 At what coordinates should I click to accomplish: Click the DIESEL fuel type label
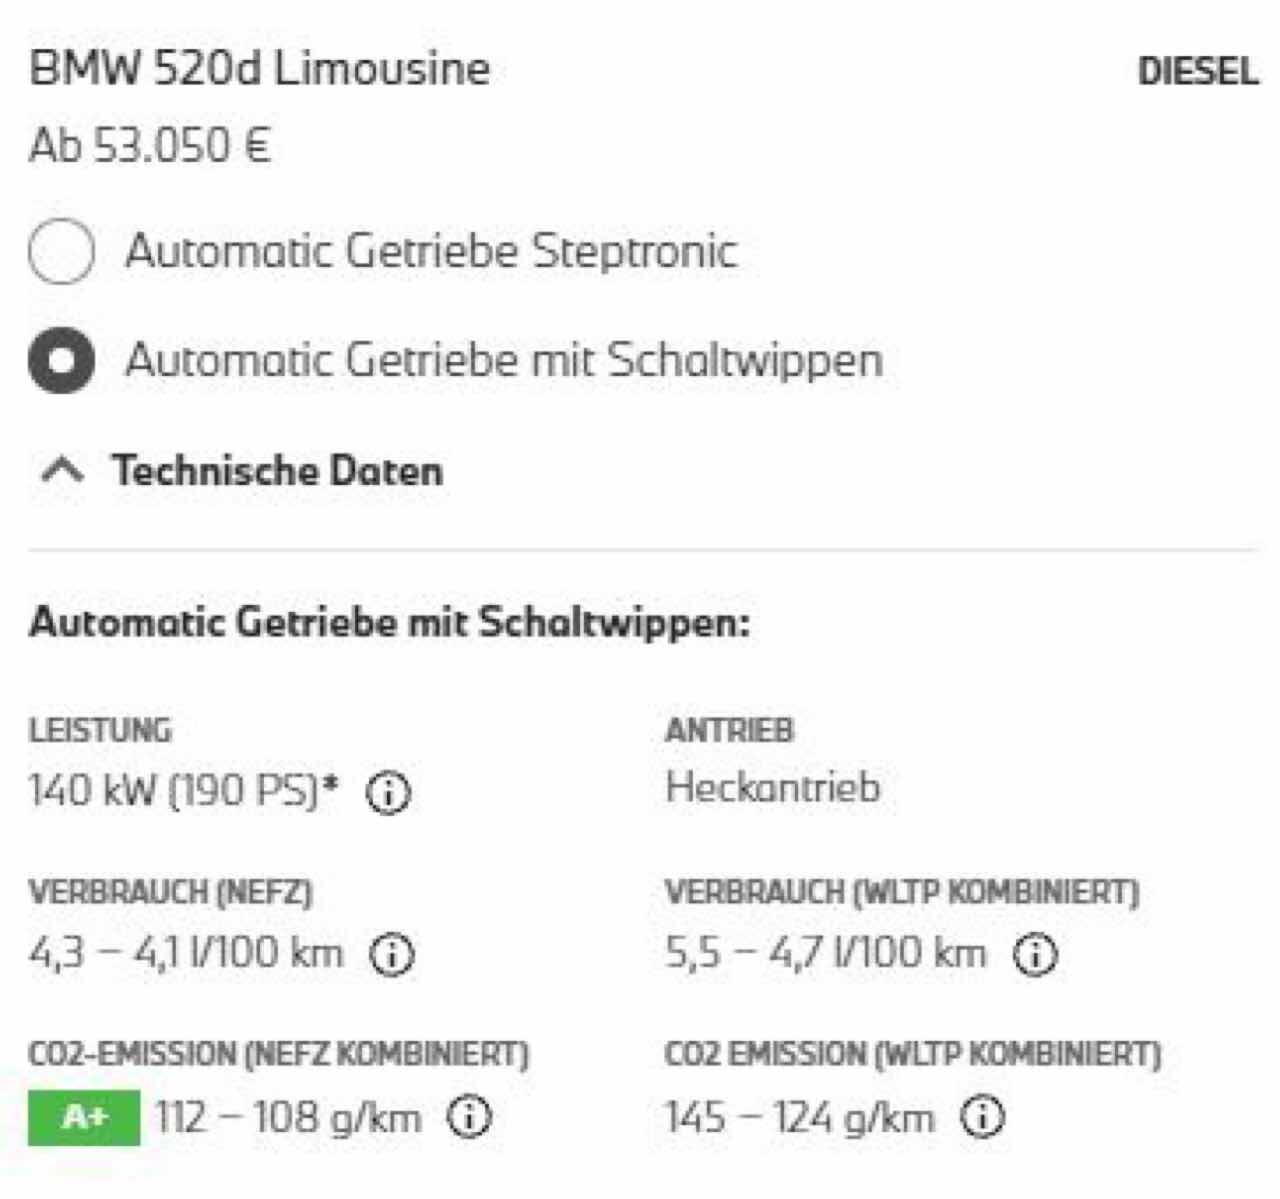click(1198, 71)
